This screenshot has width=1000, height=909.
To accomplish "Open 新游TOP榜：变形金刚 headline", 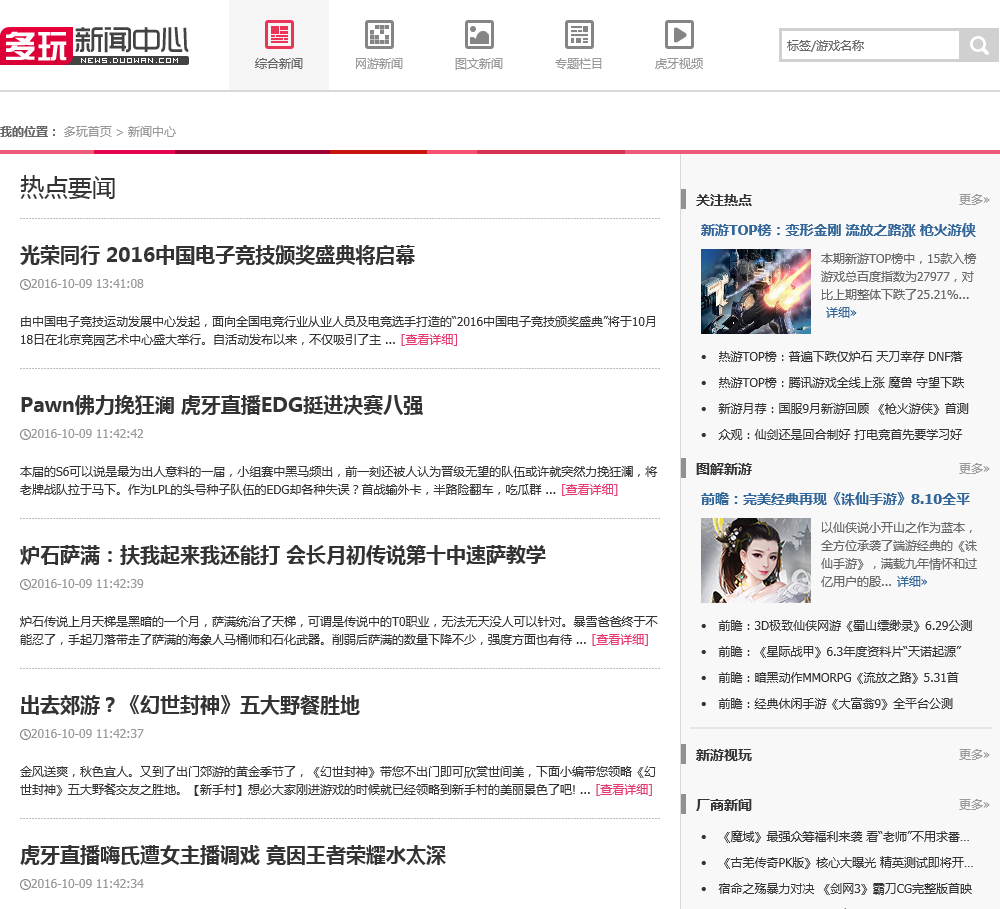I will click(838, 230).
